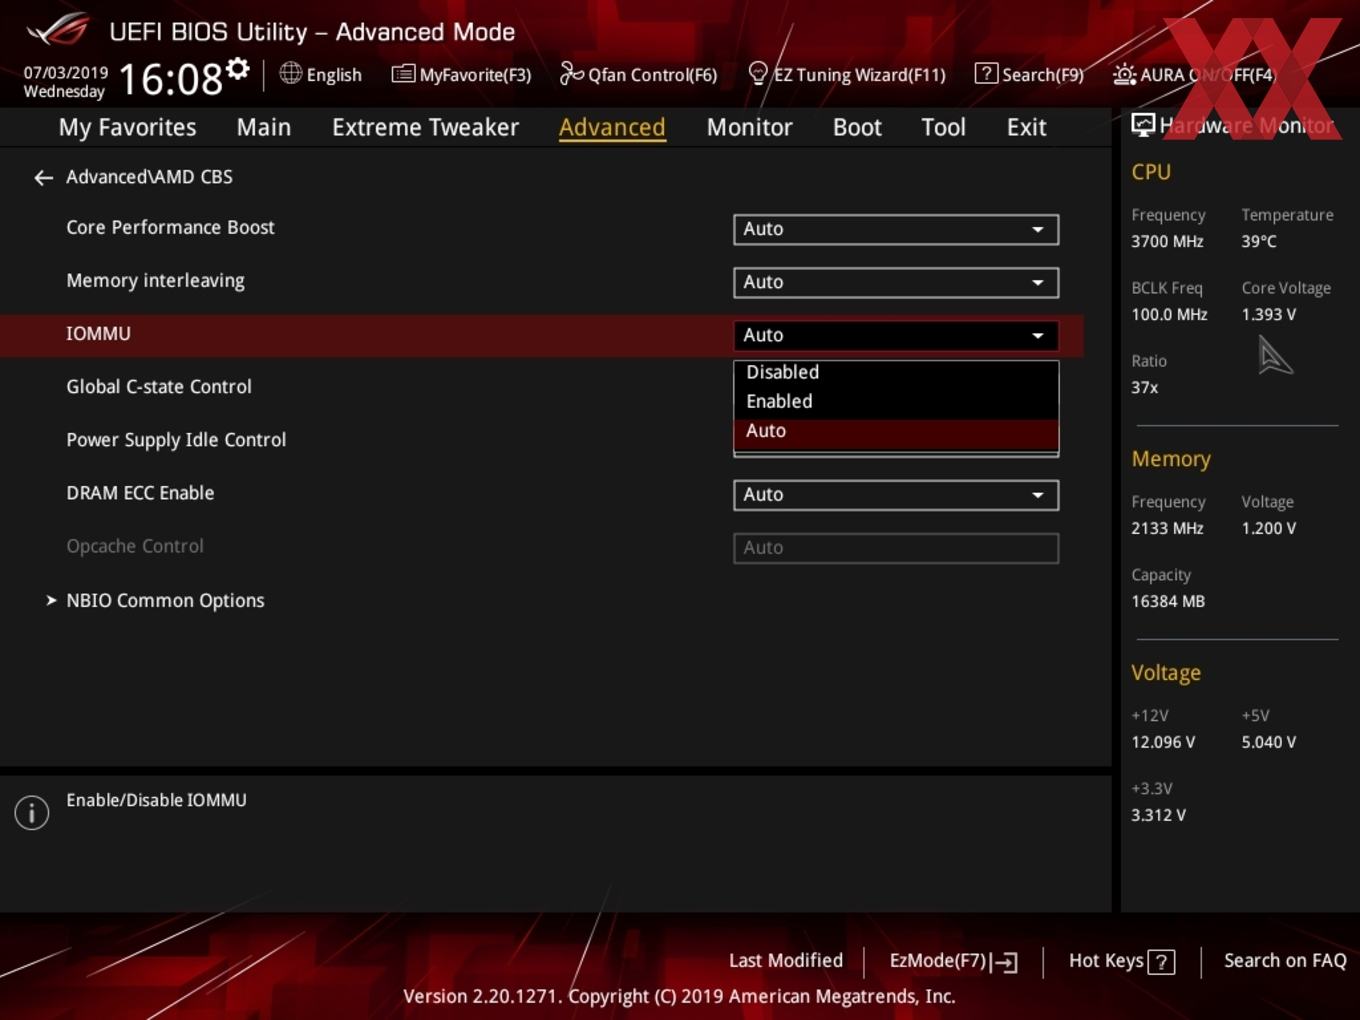Select the IOMMU setting row label
This screenshot has width=1360, height=1020.
(98, 334)
